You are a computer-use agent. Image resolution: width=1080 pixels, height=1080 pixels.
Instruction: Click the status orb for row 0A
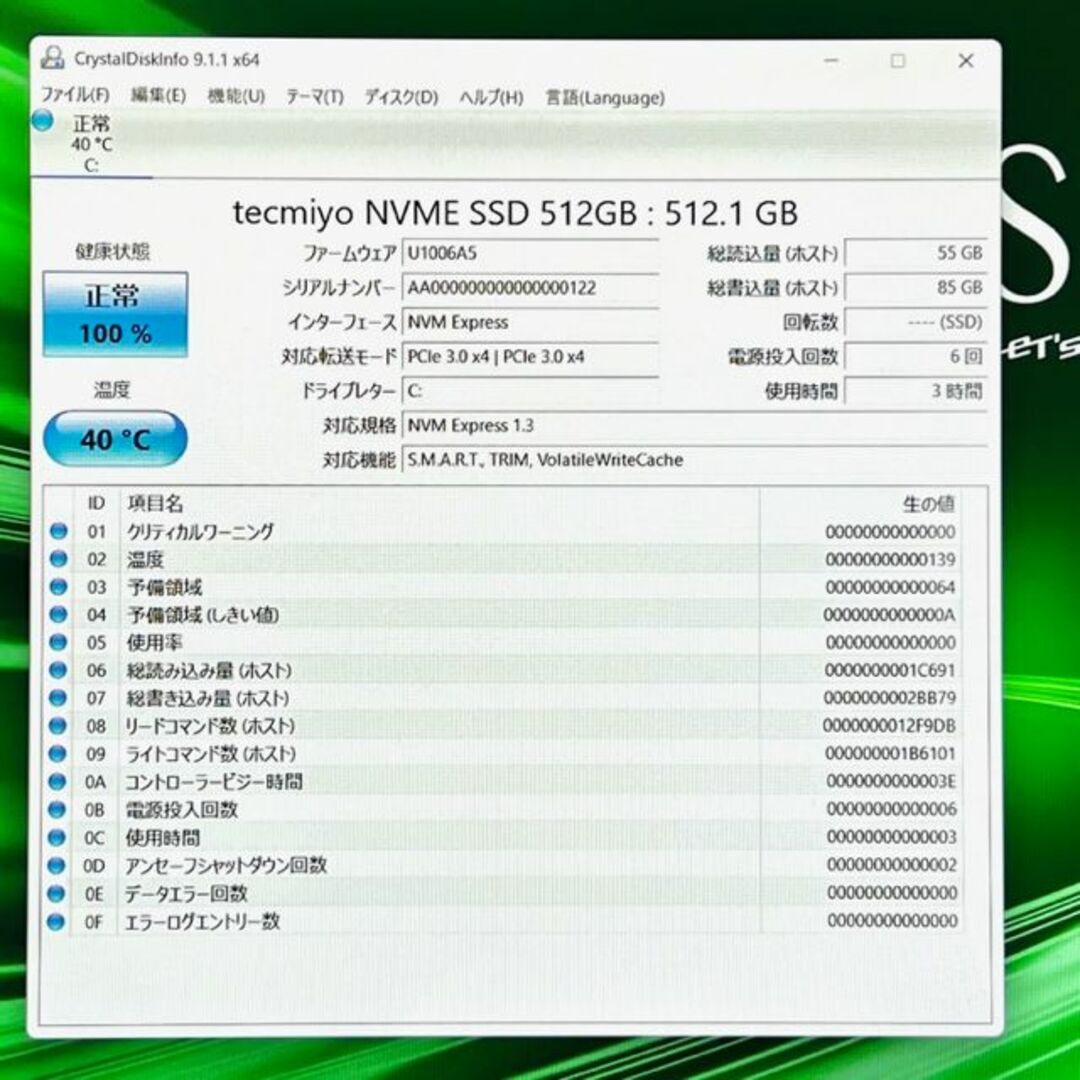pyautogui.click(x=58, y=782)
